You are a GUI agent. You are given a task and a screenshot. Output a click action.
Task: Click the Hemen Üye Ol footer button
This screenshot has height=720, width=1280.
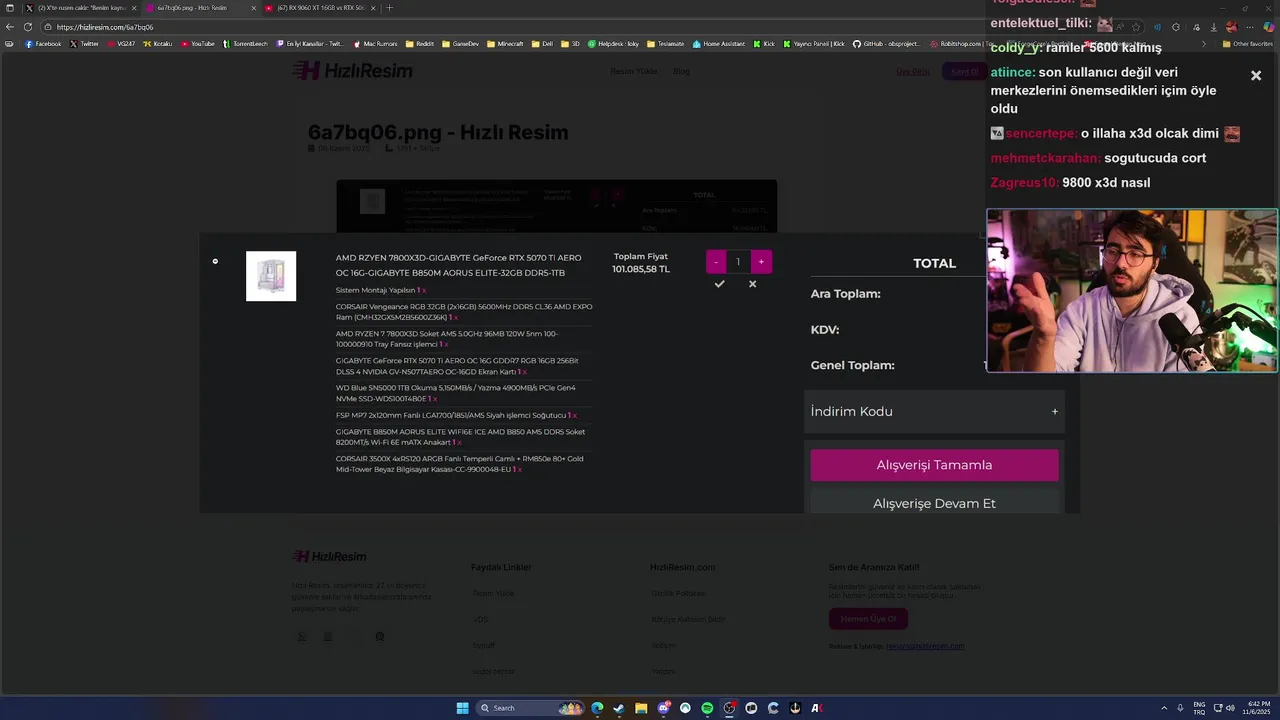point(868,619)
